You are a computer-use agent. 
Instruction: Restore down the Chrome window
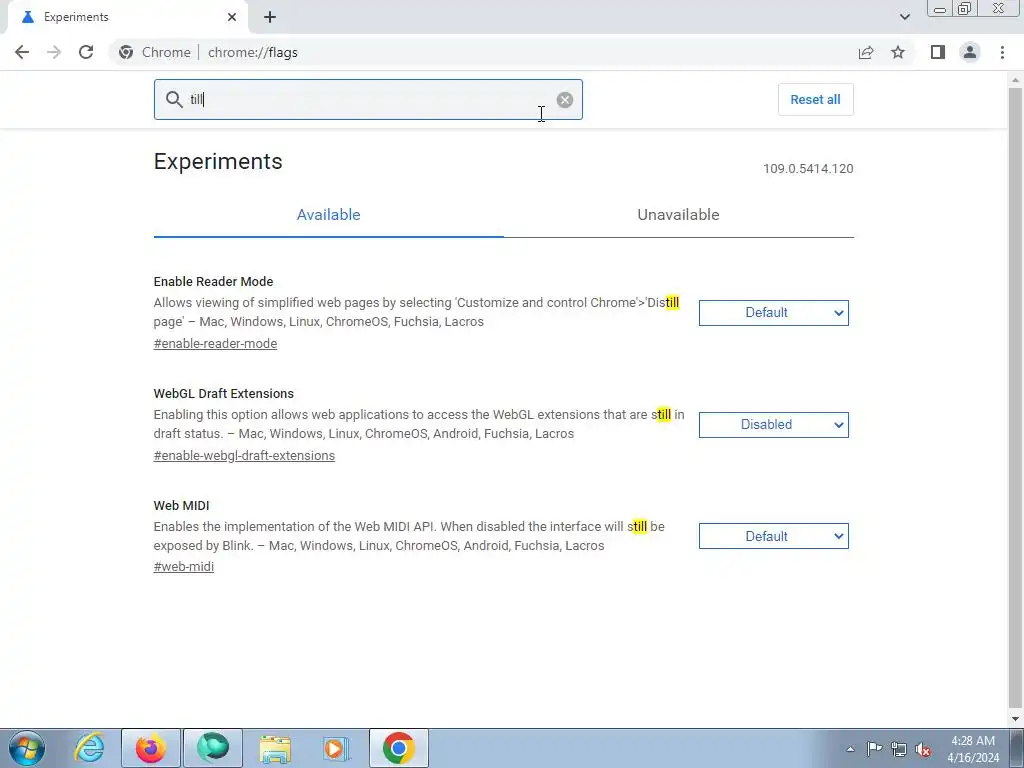point(965,8)
